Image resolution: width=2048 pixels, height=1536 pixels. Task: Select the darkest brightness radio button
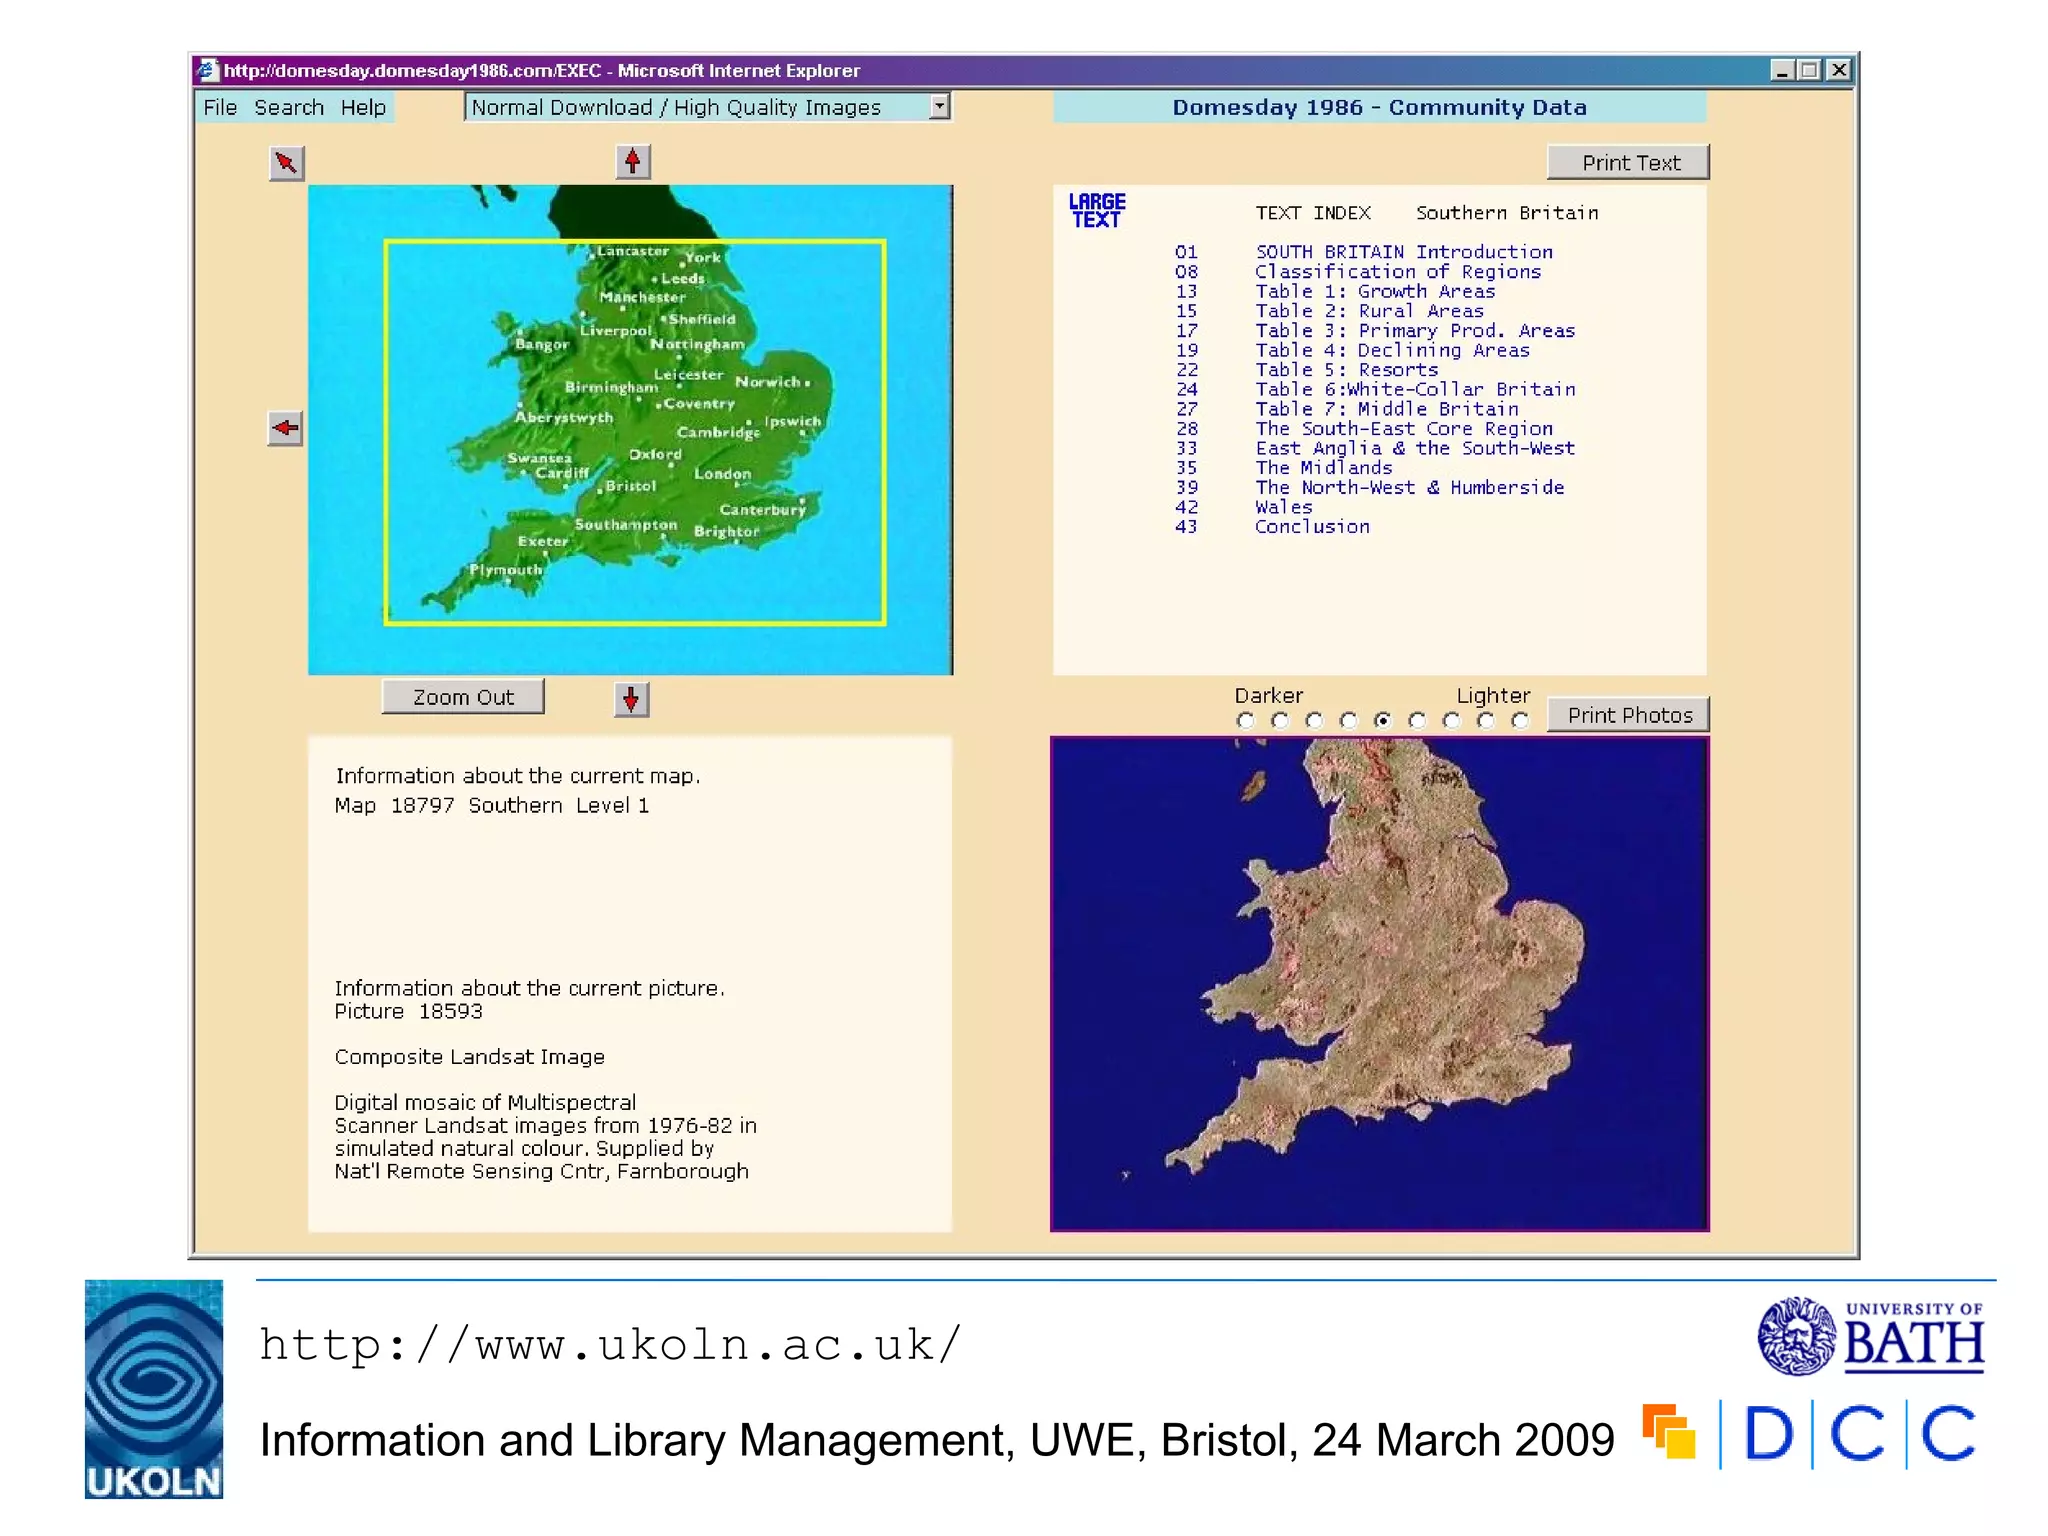point(1245,721)
